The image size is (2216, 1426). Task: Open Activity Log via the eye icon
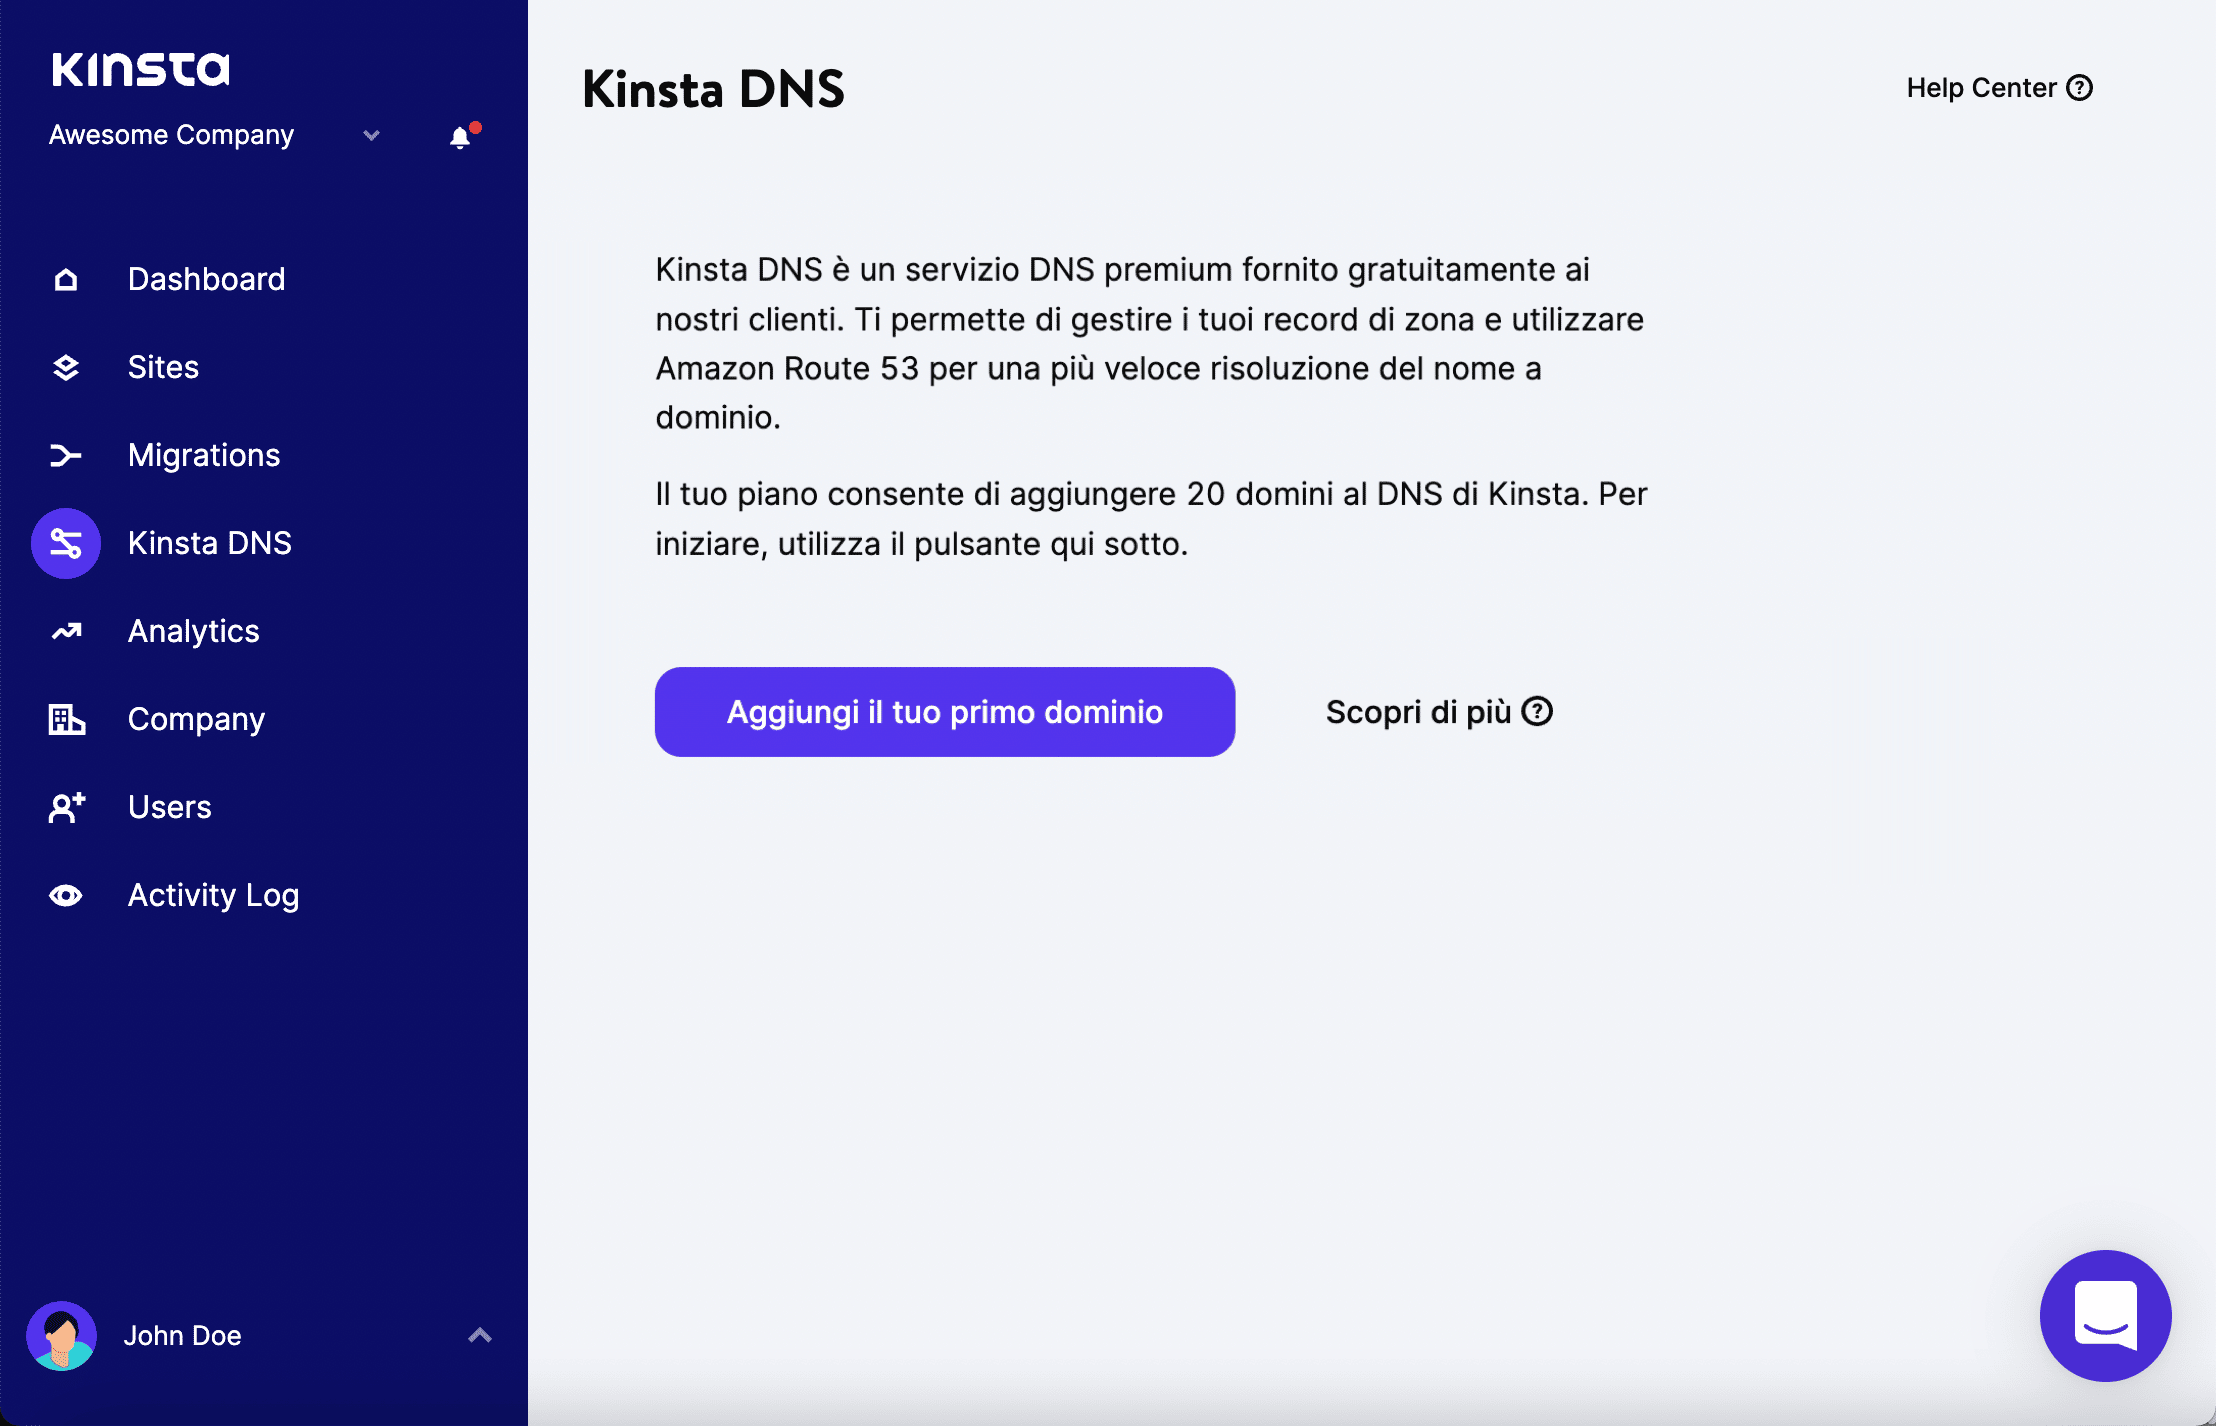(x=66, y=895)
